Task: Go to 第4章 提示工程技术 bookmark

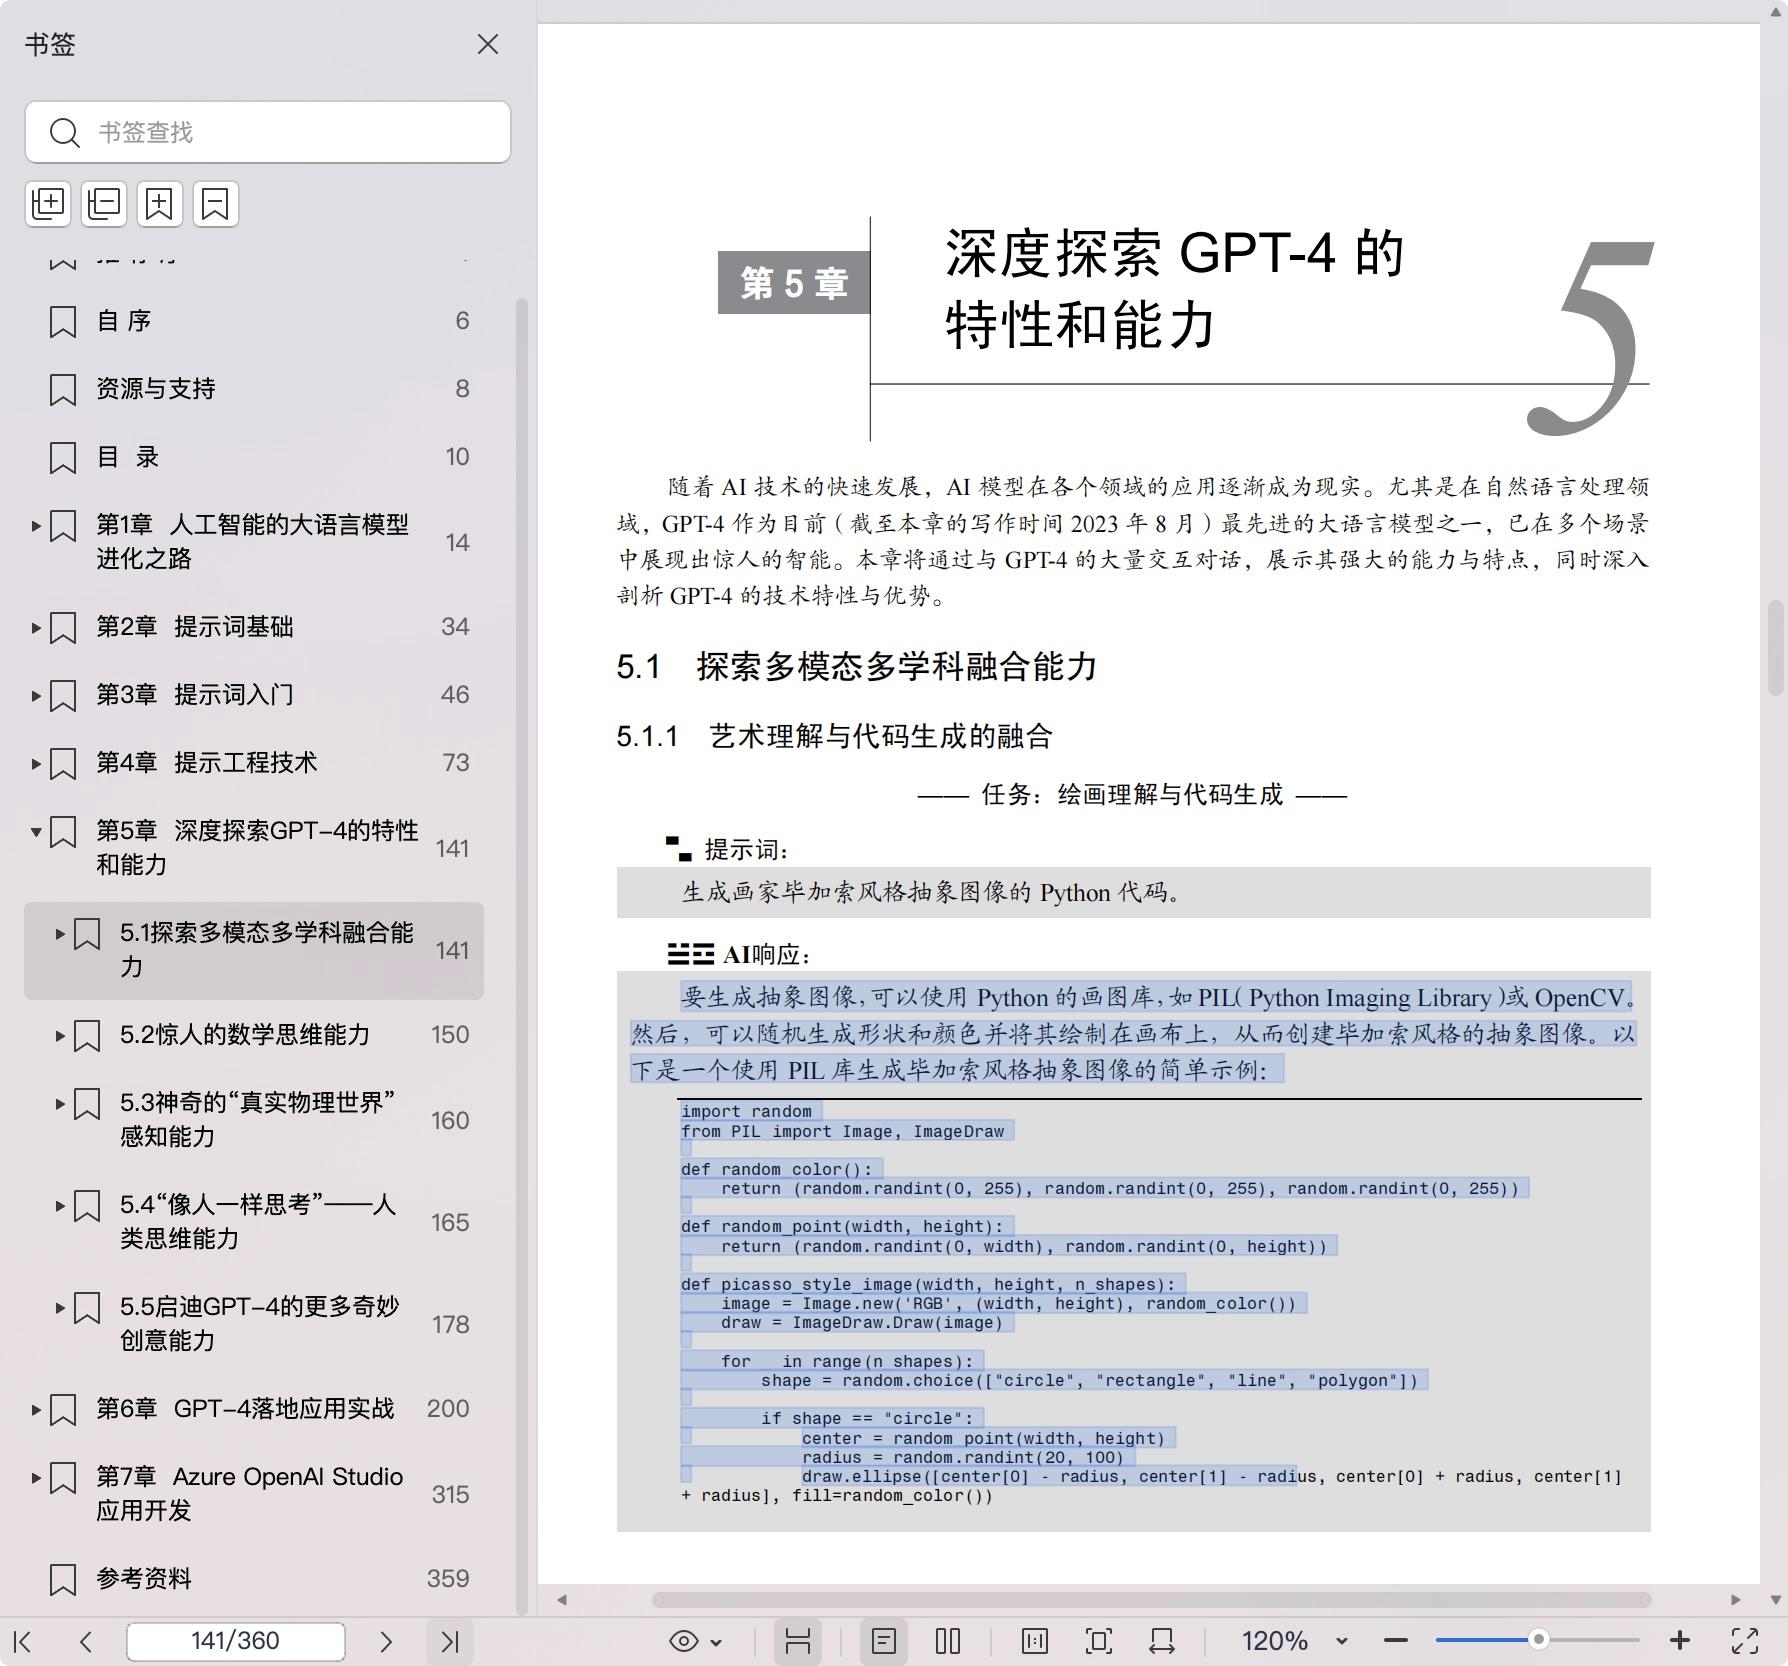Action: point(207,763)
